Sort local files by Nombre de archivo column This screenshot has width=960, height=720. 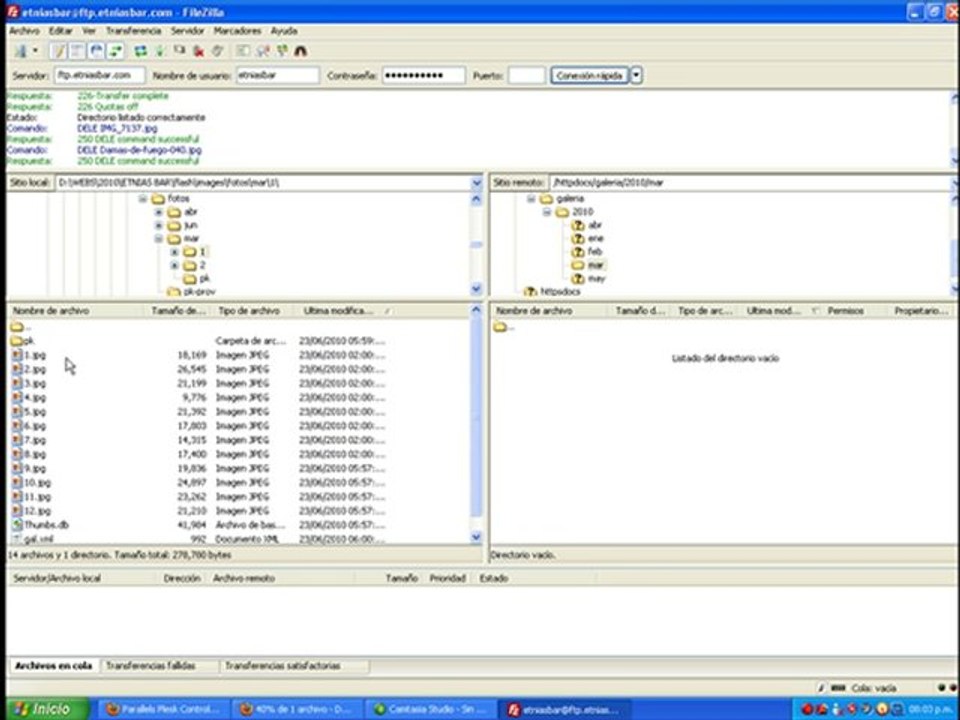(x=77, y=311)
